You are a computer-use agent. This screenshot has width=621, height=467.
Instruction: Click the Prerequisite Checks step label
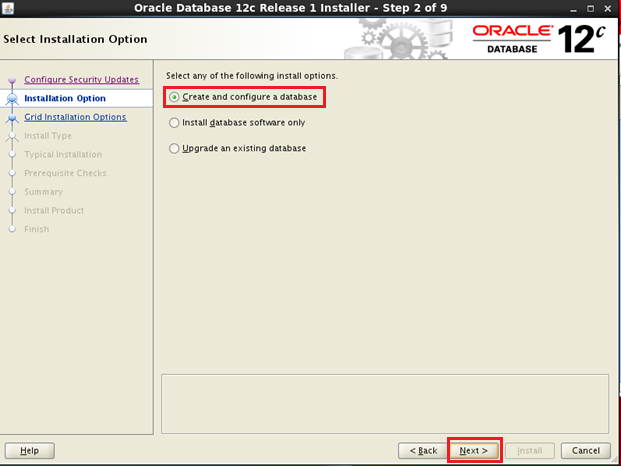pos(65,173)
